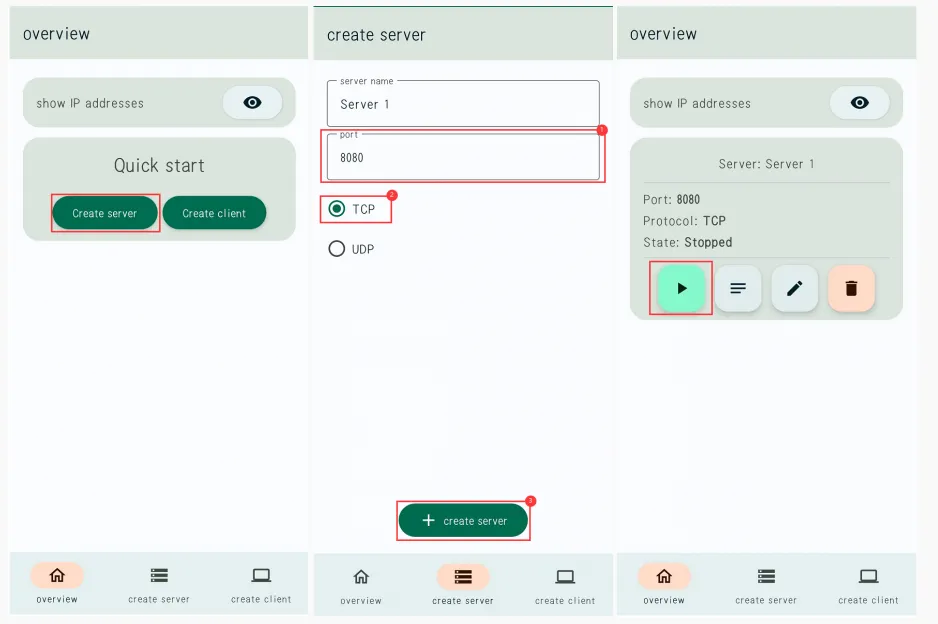
Task: Delete Server 1 with the trash icon
Action: (851, 288)
